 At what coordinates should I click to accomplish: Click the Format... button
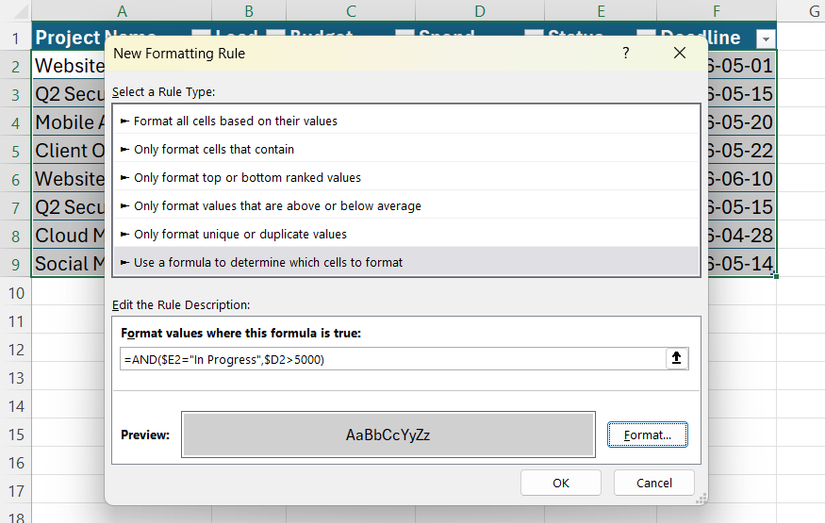click(x=647, y=435)
